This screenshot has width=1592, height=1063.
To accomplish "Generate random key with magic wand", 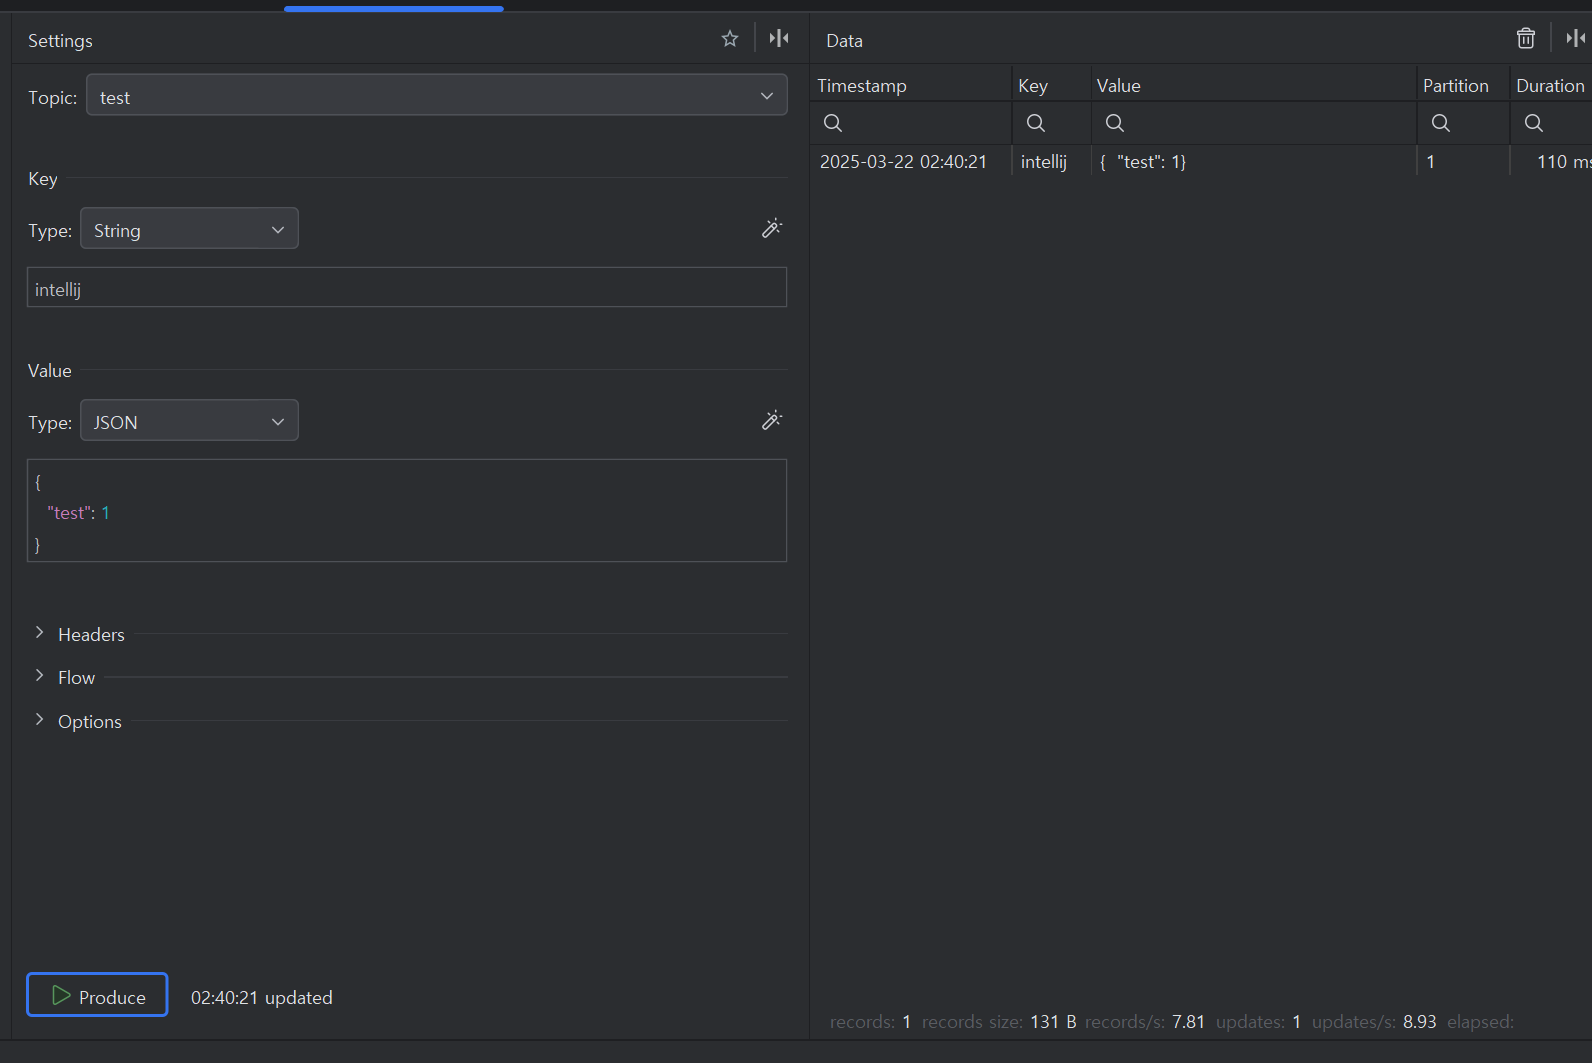I will click(x=772, y=229).
